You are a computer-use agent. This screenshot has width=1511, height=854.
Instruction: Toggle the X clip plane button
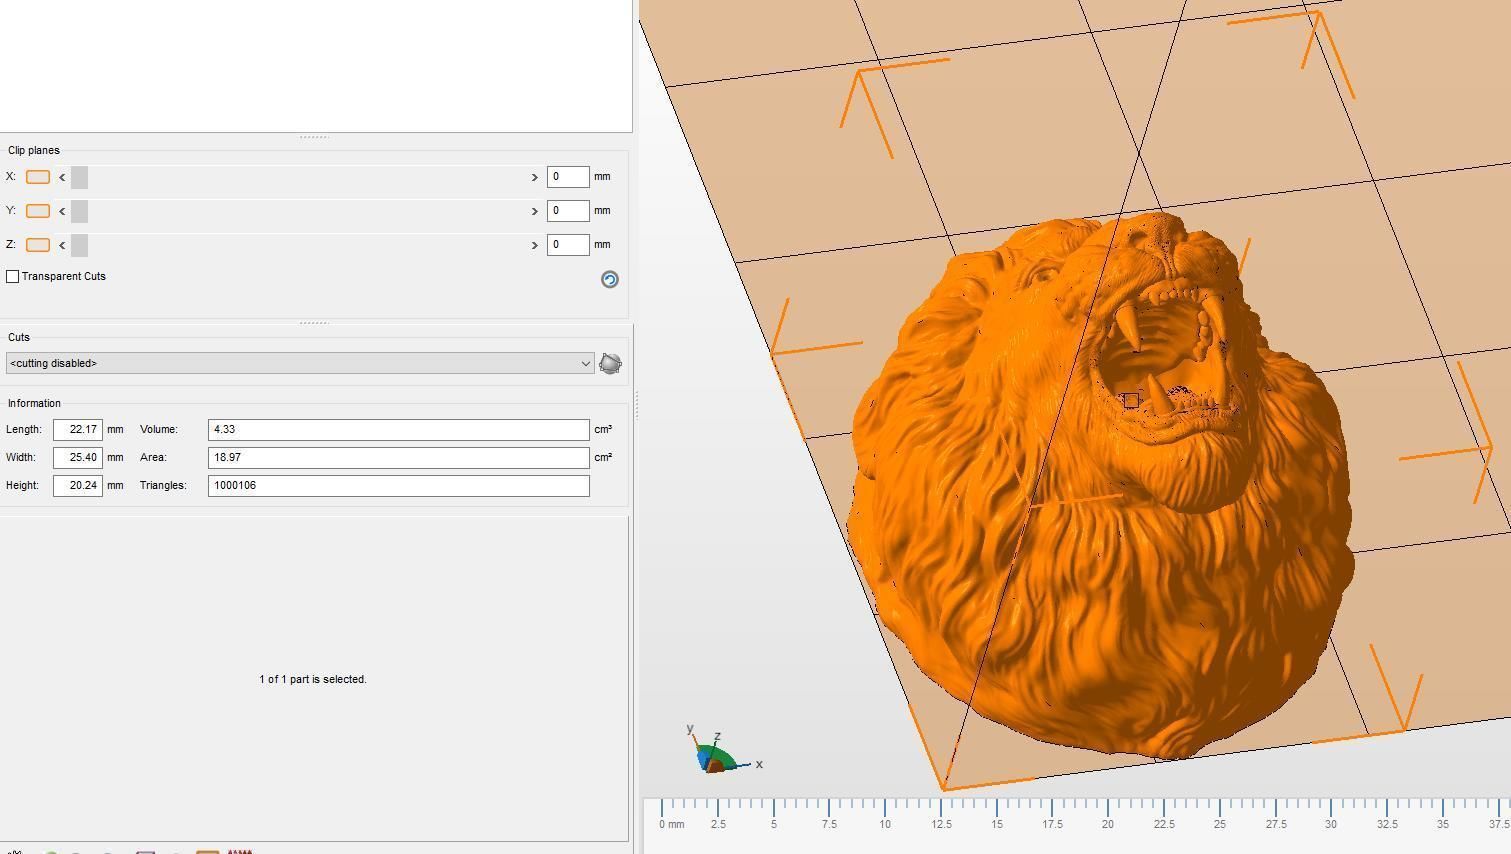click(38, 177)
